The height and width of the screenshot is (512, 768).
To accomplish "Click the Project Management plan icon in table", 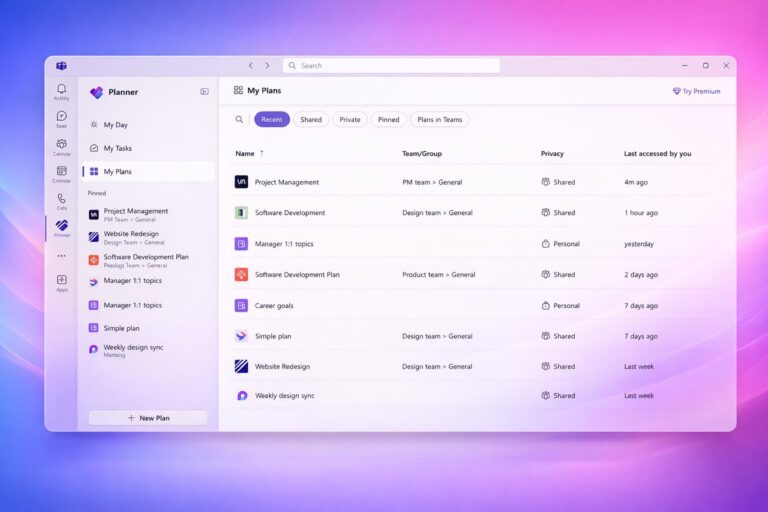I will pos(241,182).
